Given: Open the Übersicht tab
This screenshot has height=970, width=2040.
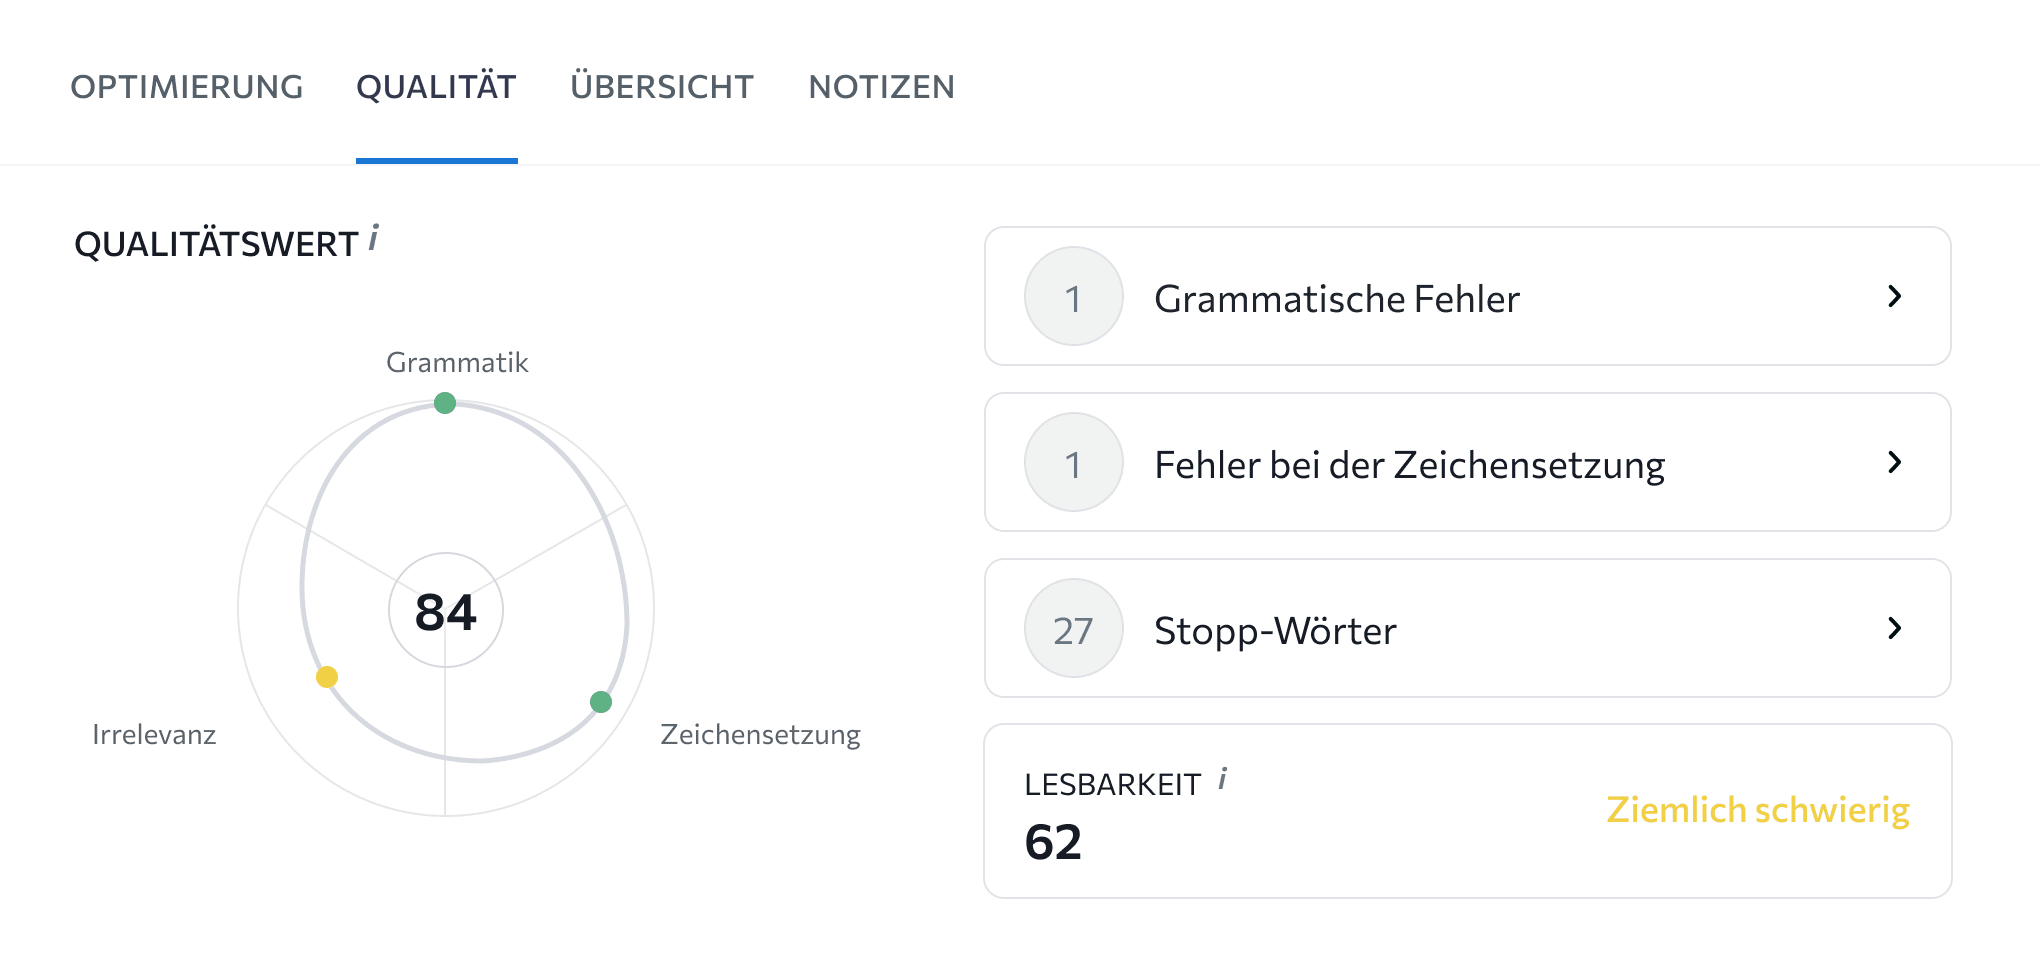Looking at the screenshot, I should tap(663, 87).
